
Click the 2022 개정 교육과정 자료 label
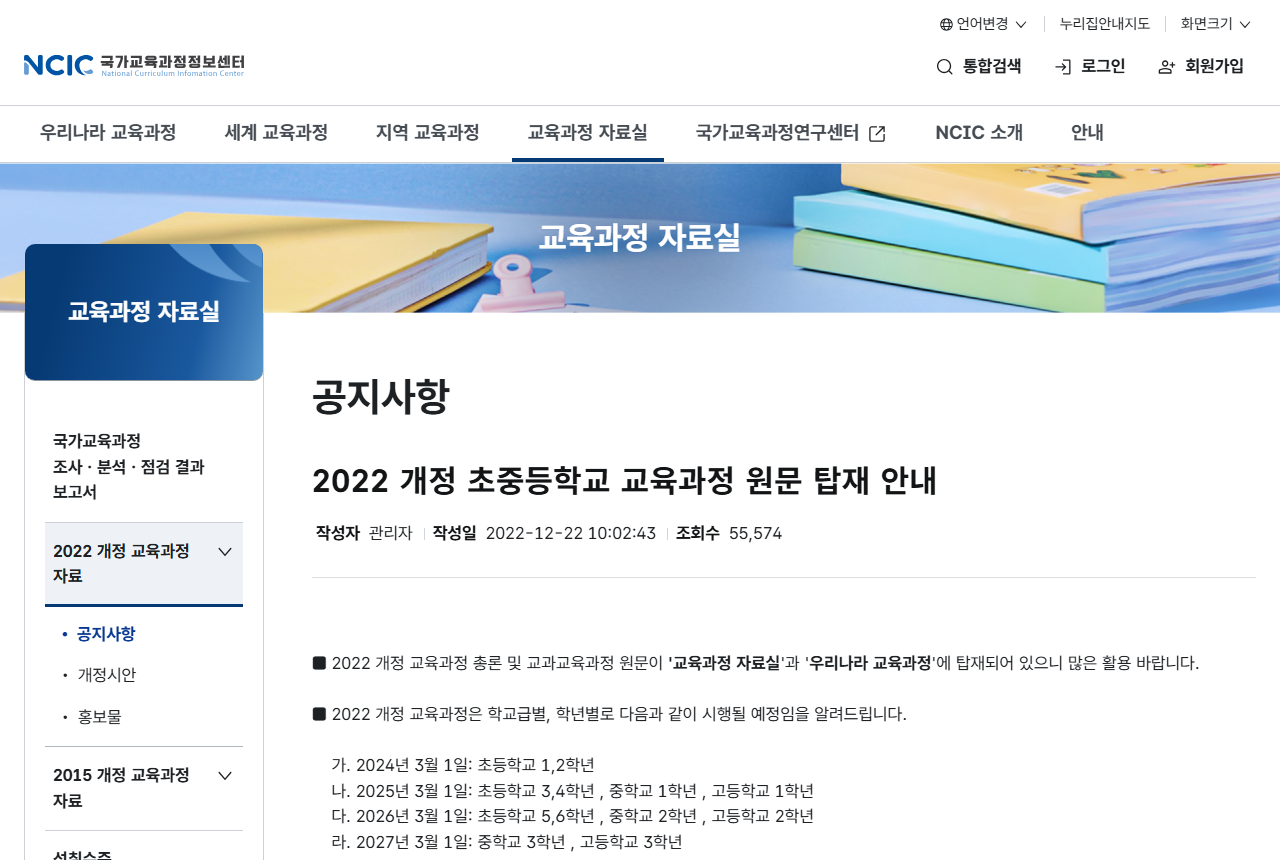click(x=121, y=564)
